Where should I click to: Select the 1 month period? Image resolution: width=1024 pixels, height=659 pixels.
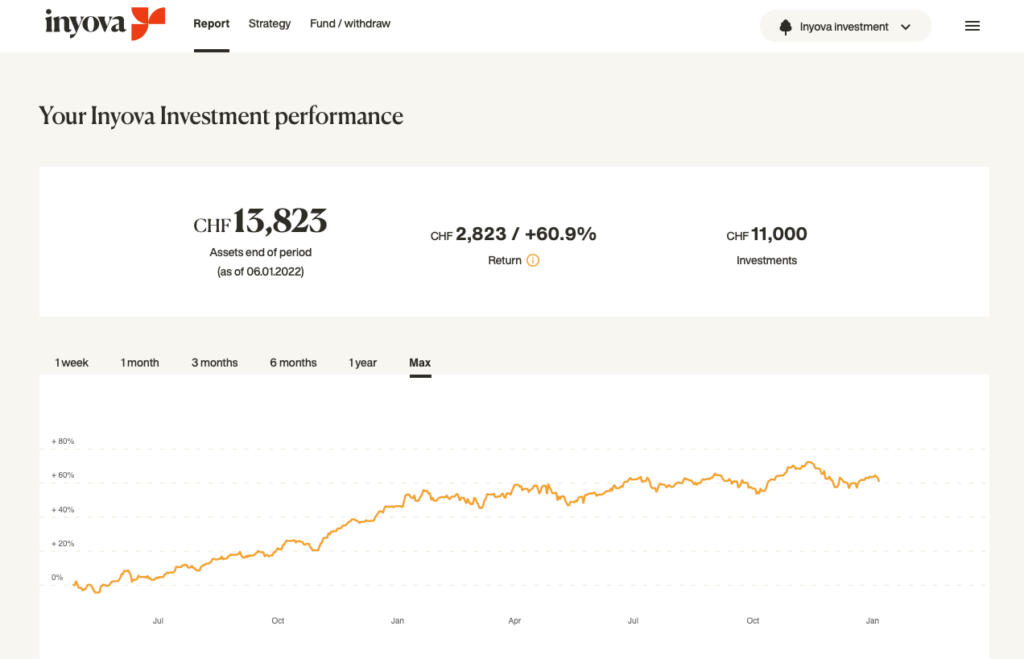coord(140,362)
